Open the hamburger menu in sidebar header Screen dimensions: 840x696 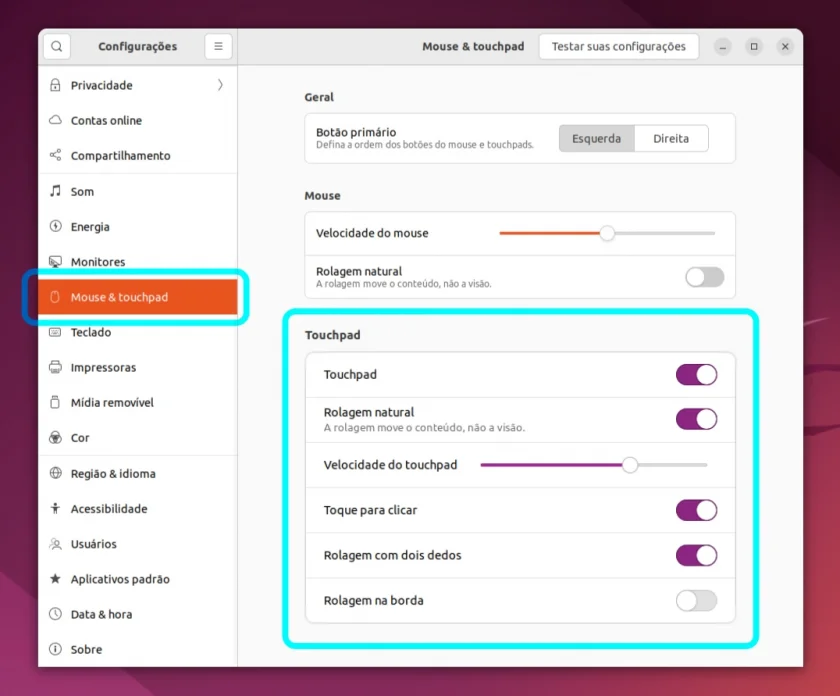click(x=218, y=47)
